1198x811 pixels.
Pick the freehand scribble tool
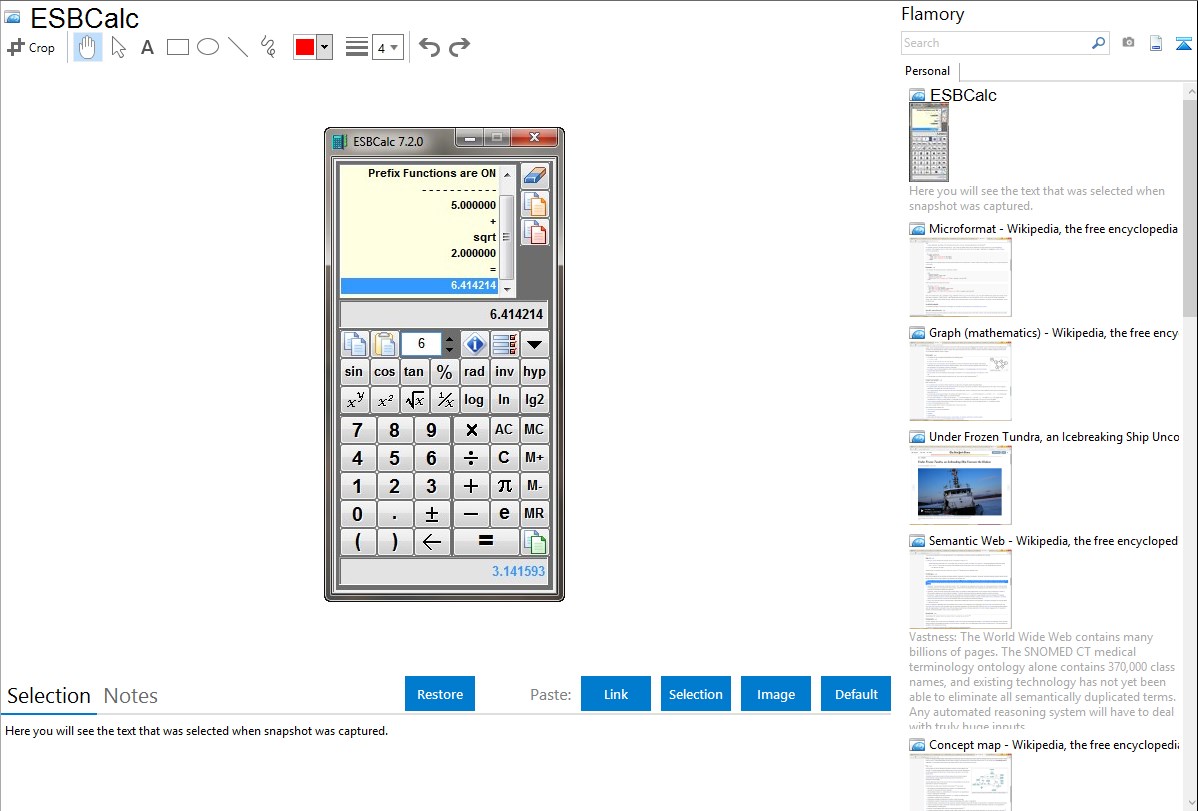tap(268, 47)
